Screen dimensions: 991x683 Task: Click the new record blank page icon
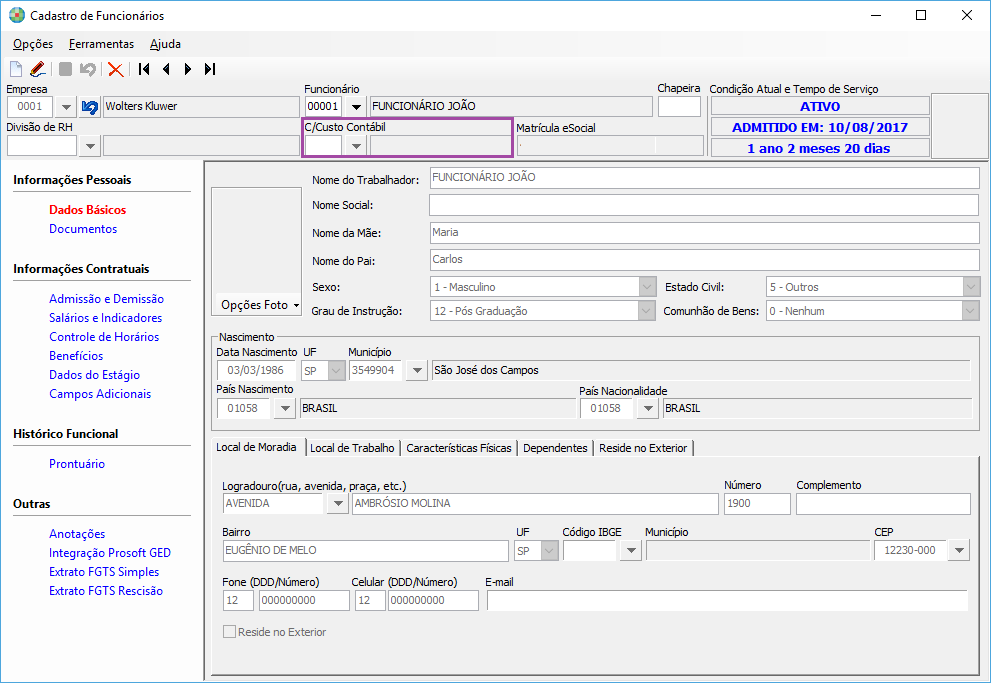16,69
